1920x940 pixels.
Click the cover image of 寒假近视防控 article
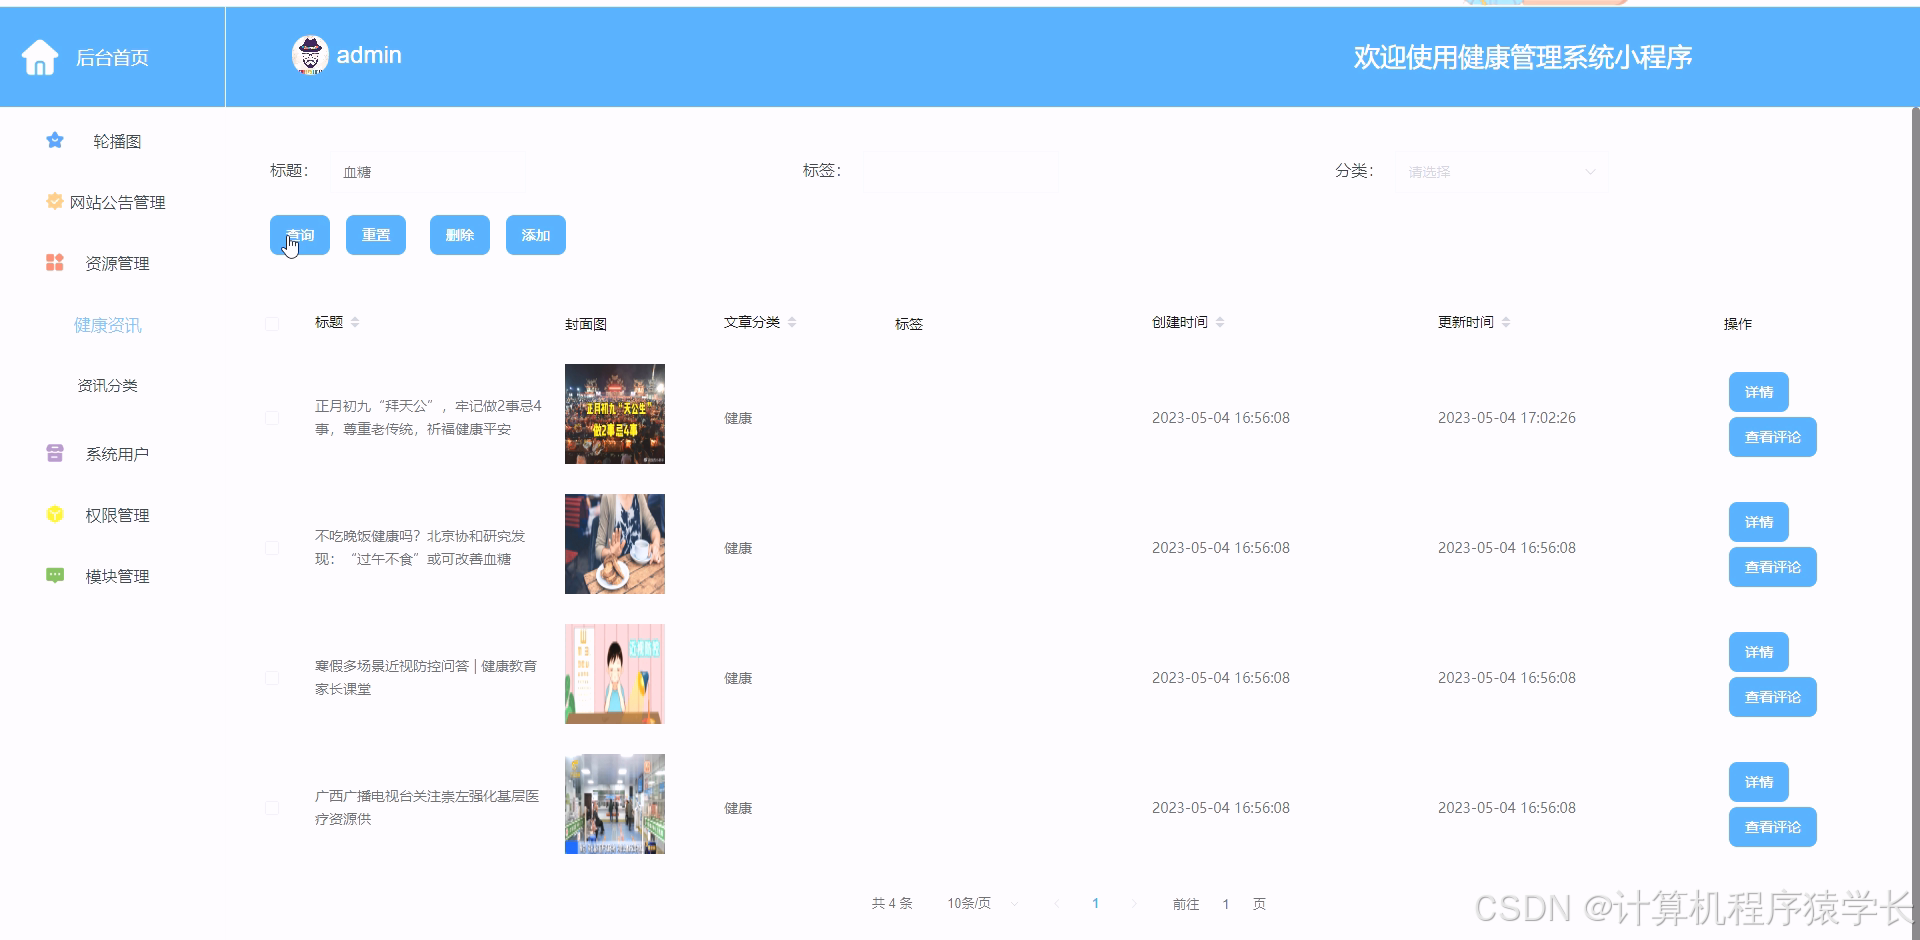pos(615,674)
